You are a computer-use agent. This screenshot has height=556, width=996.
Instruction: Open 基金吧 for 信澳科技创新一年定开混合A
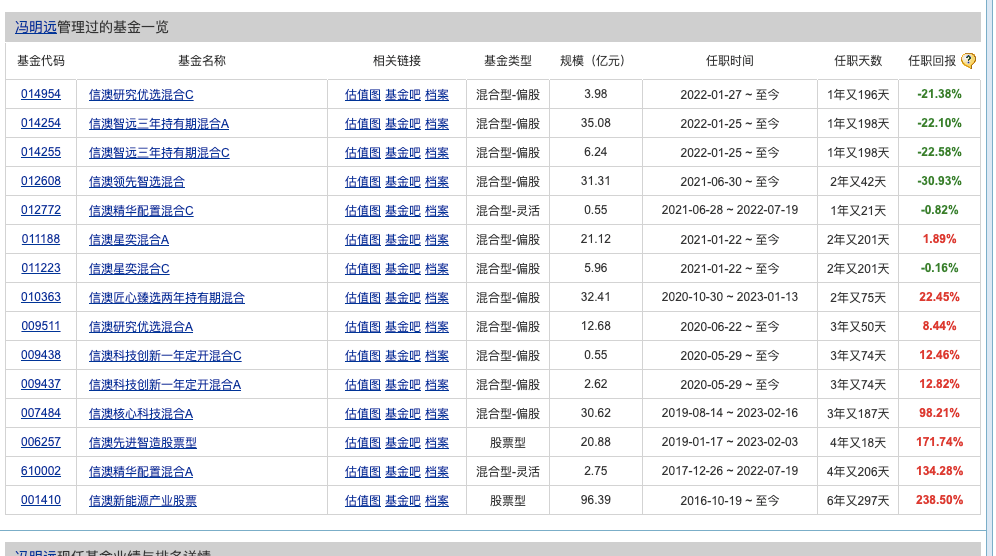(x=402, y=385)
